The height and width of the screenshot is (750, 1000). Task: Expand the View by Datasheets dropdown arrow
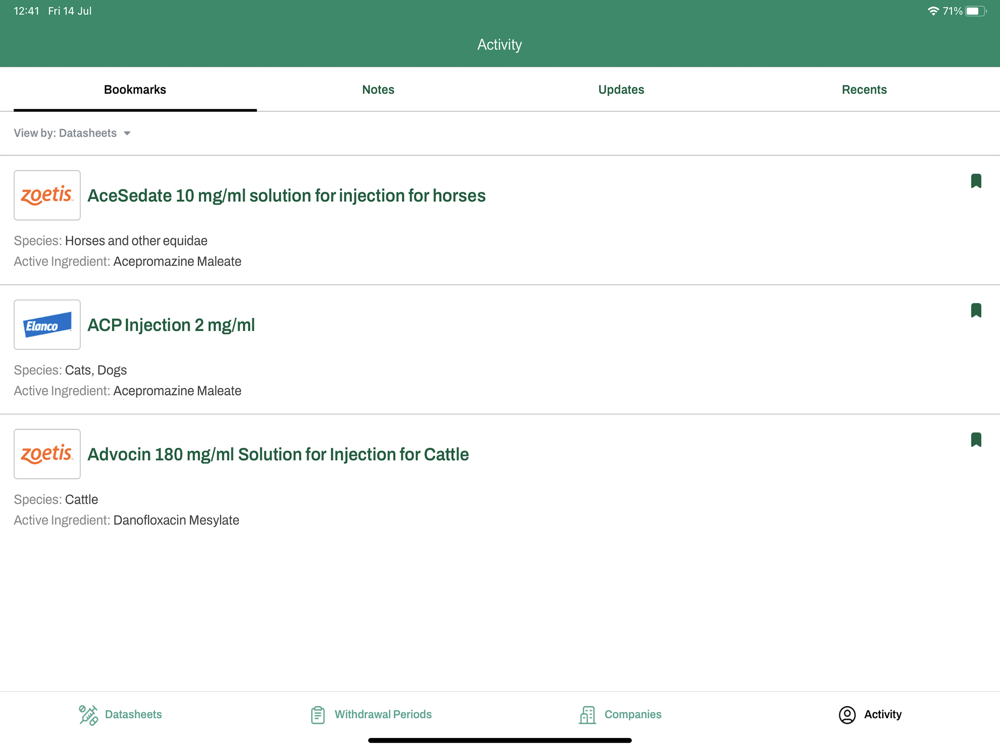pos(127,133)
